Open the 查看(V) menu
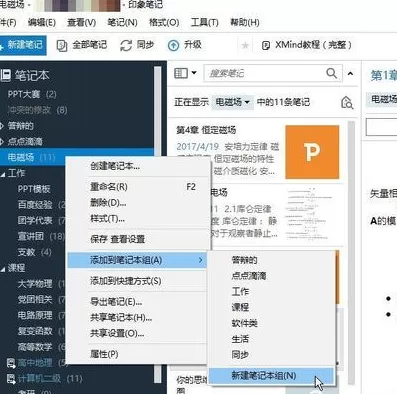 81,22
